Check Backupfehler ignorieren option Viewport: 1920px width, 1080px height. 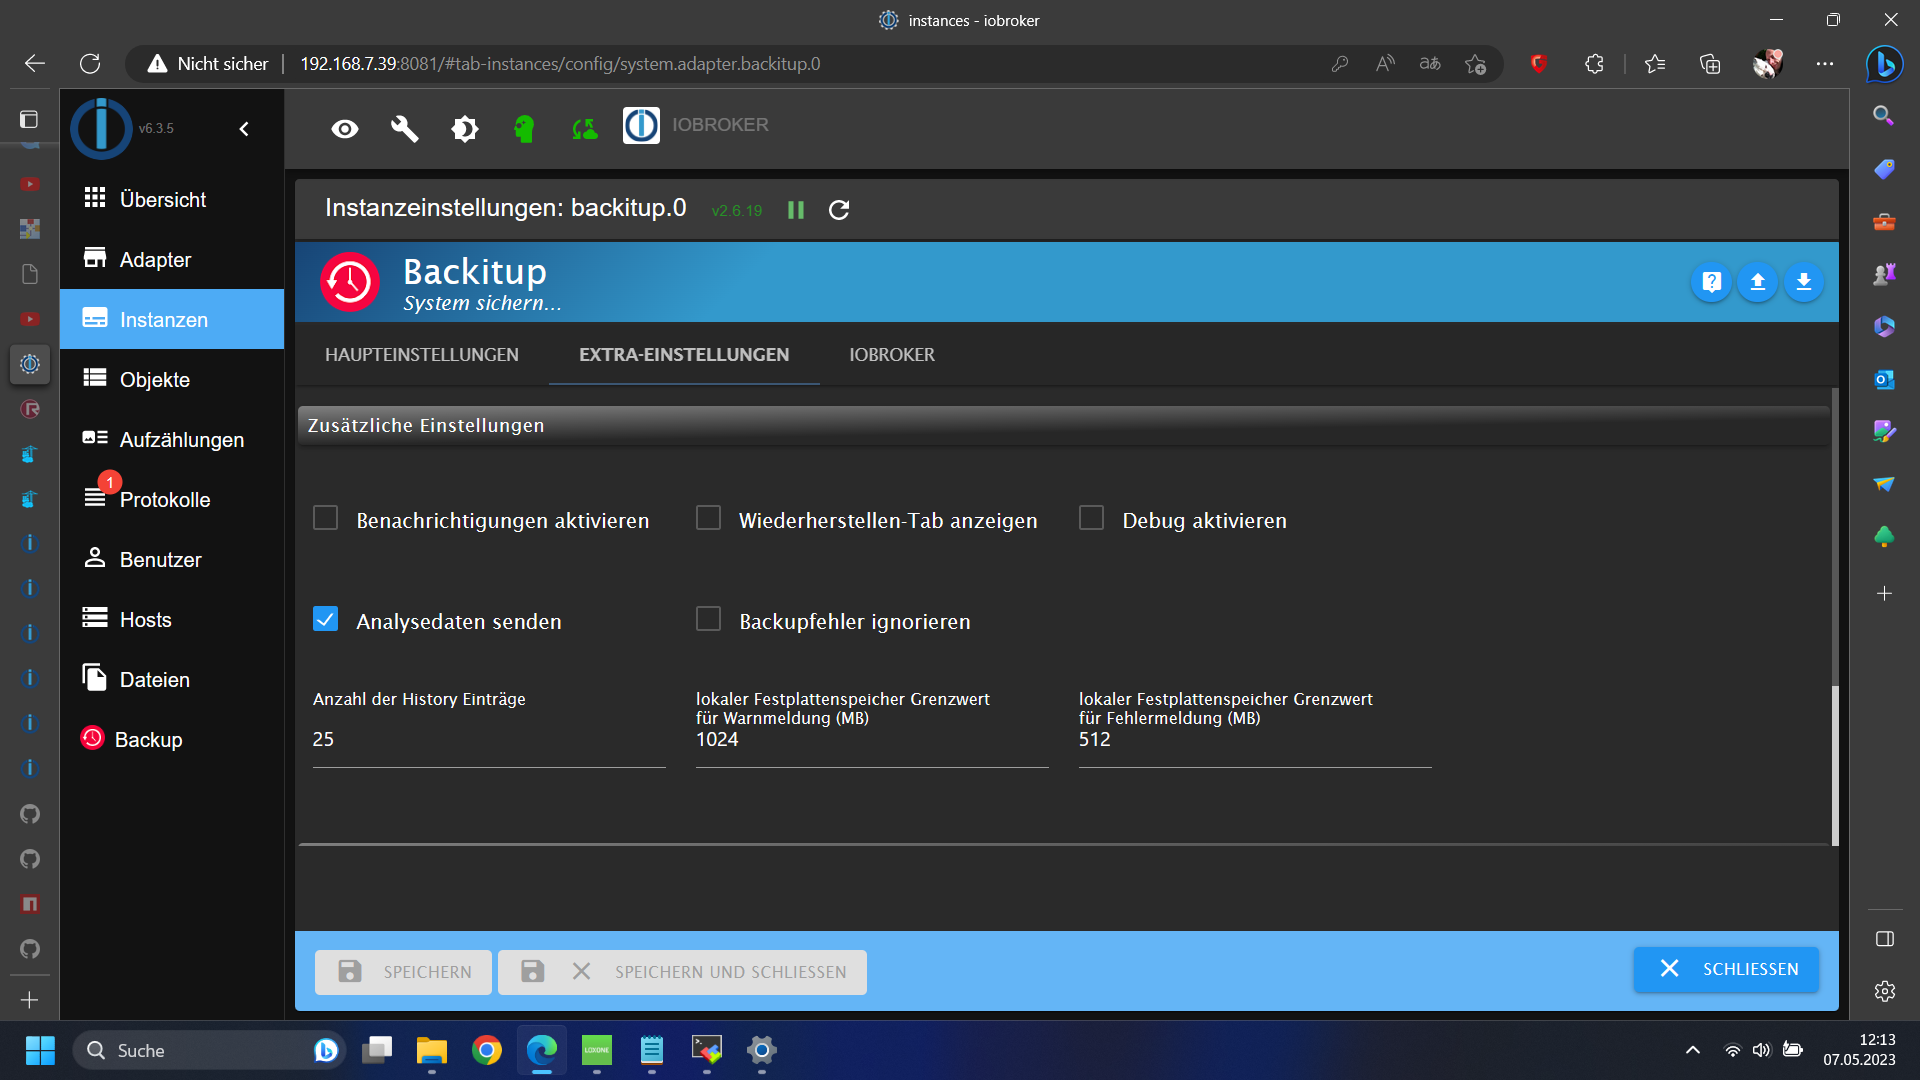pyautogui.click(x=708, y=619)
